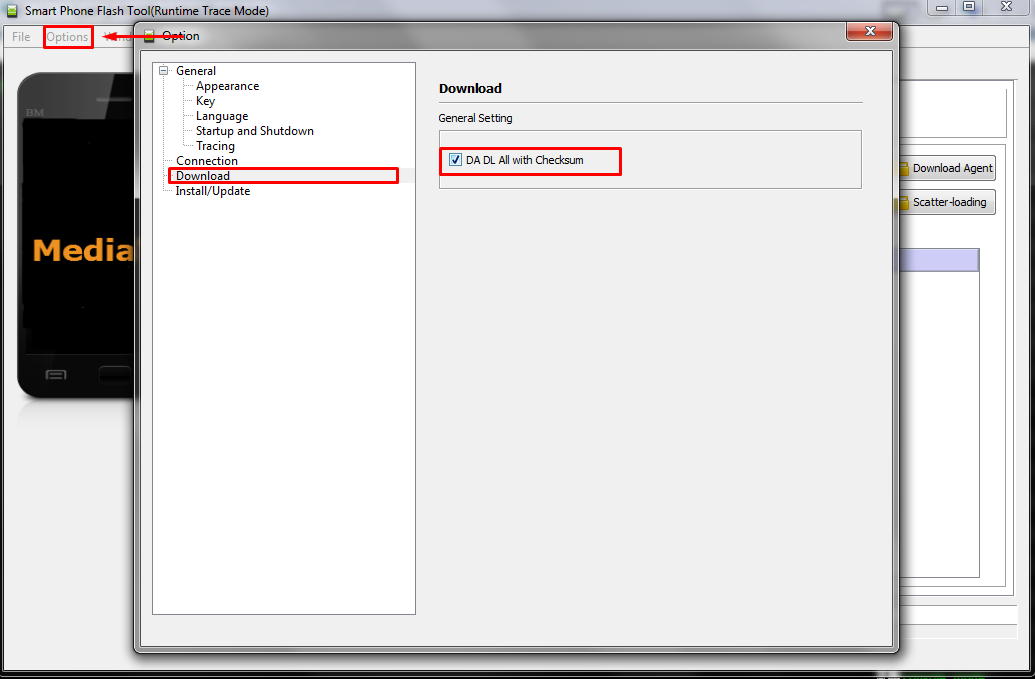Click the Scatter-loading folder icon
This screenshot has width=1035, height=679.
tap(904, 203)
